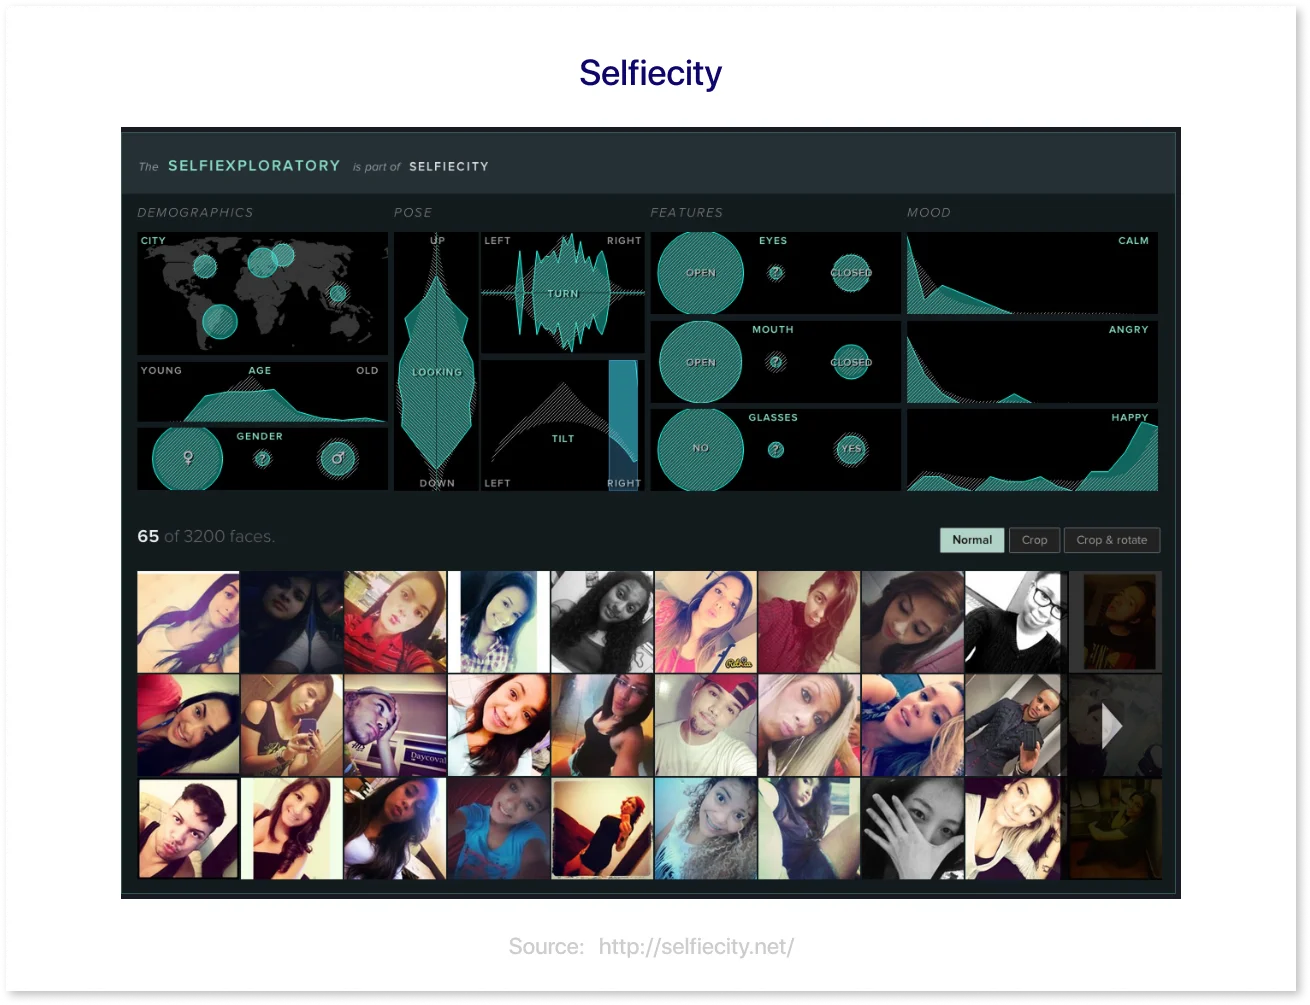Viewport: 1310px width, 1005px height.
Task: Select the Glasses NO circle
Action: pos(700,449)
